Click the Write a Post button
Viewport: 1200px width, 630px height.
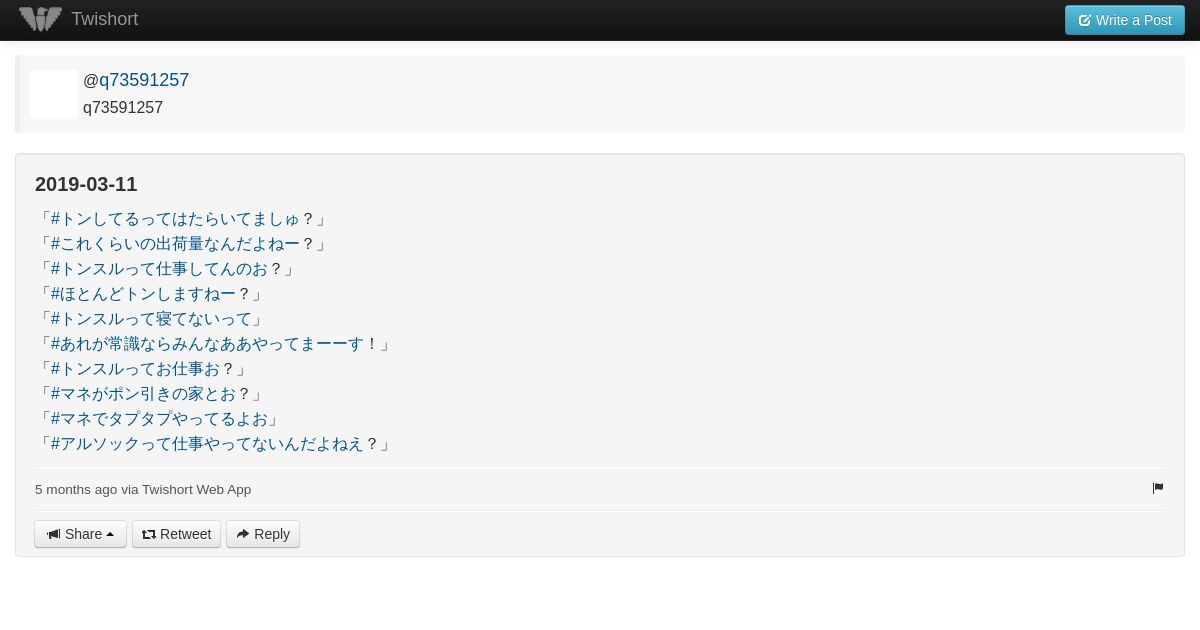pos(1125,20)
